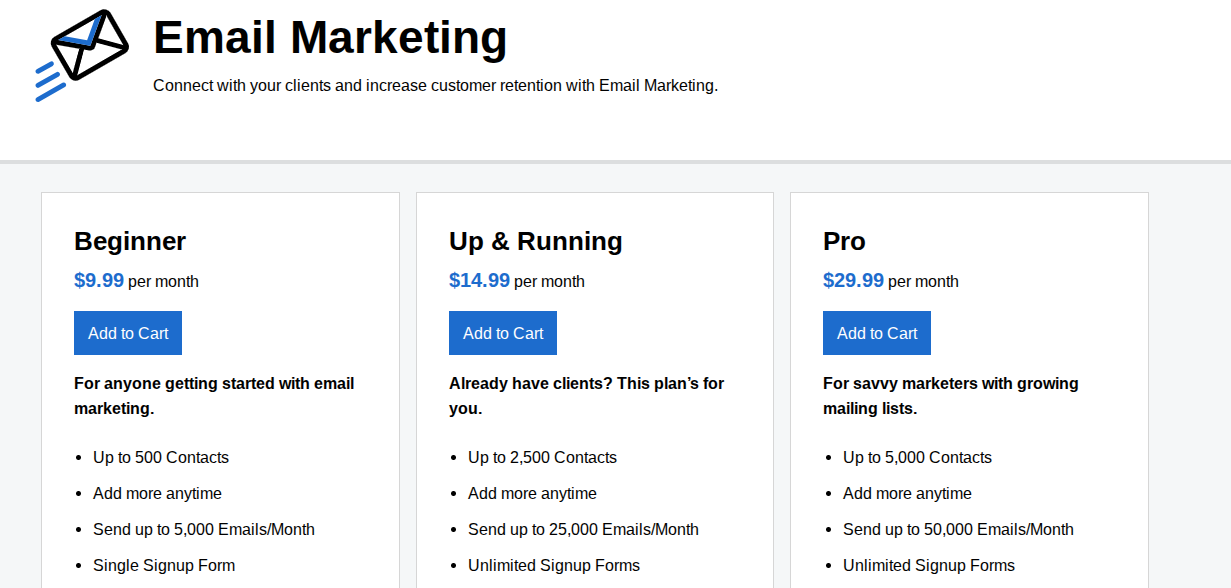Select the Up & Running plan title
1231x588 pixels.
click(534, 241)
